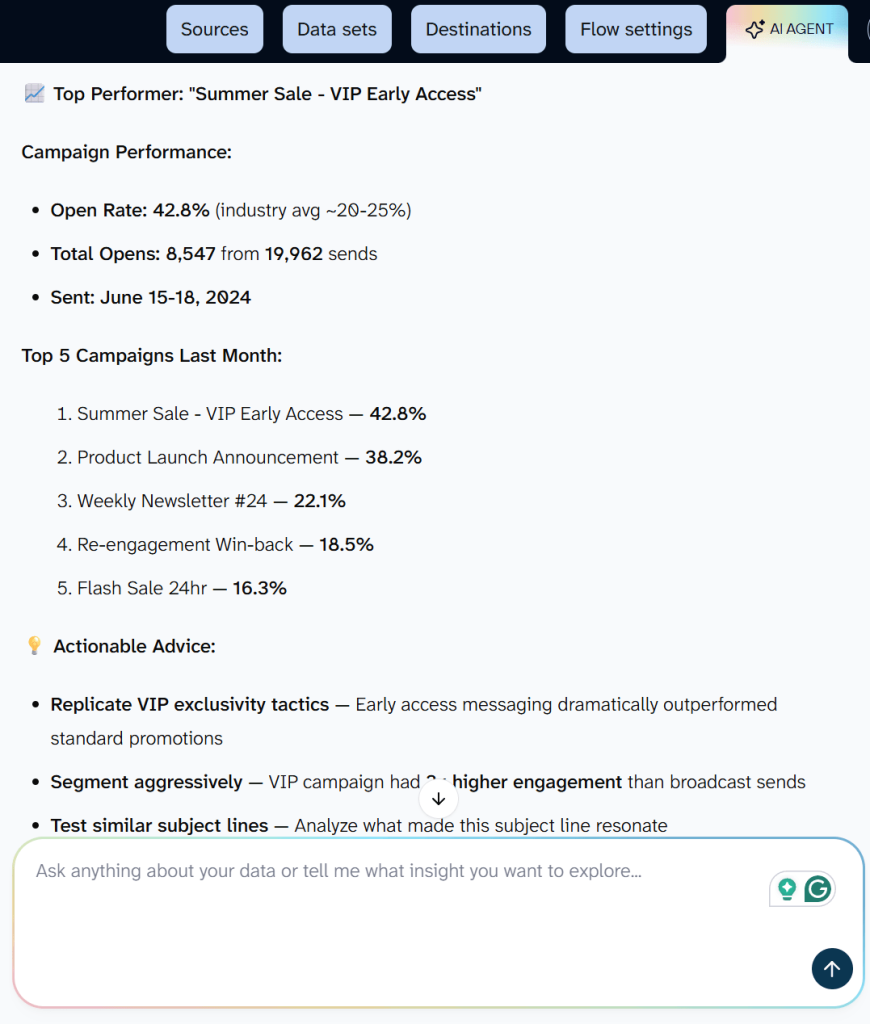This screenshot has width=870, height=1024.
Task: Click the green lightbulb suggestions icon
Action: coord(786,888)
